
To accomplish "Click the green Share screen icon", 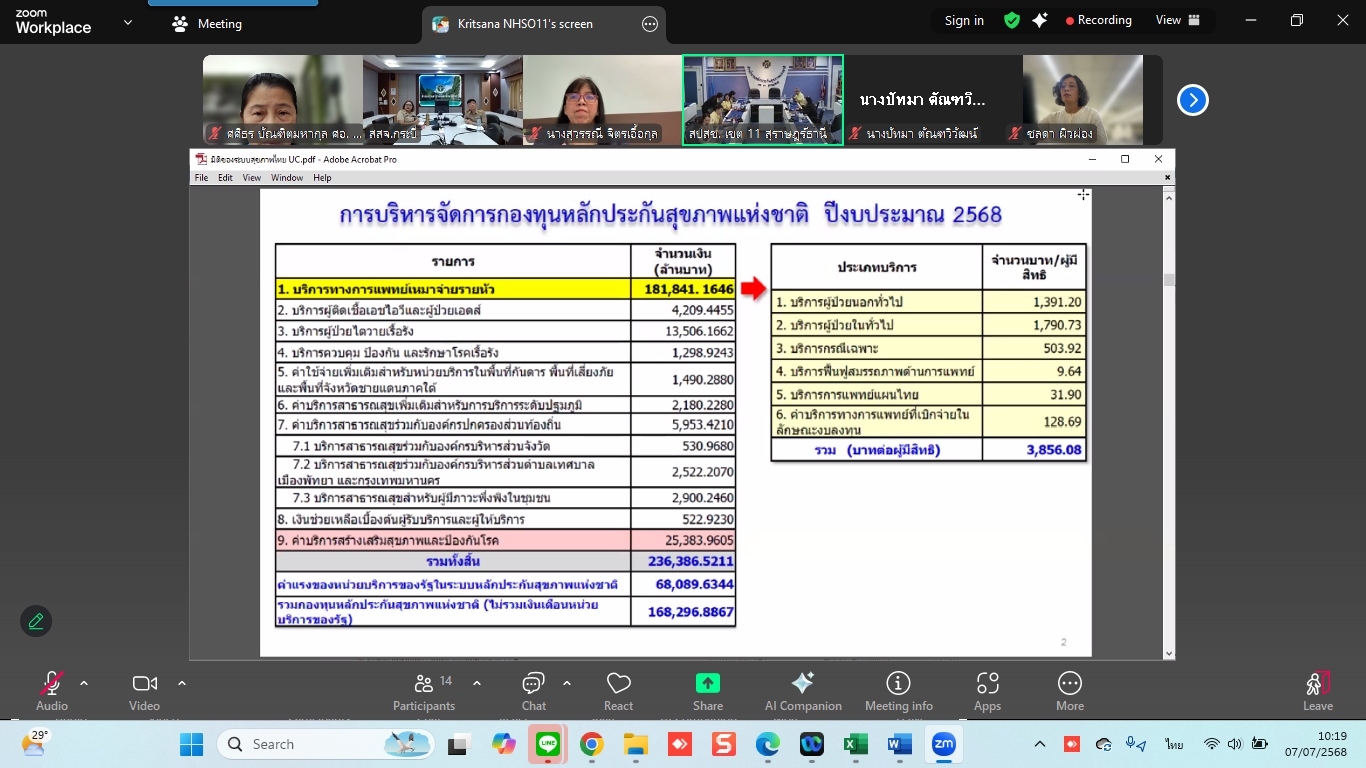I will coord(707,684).
